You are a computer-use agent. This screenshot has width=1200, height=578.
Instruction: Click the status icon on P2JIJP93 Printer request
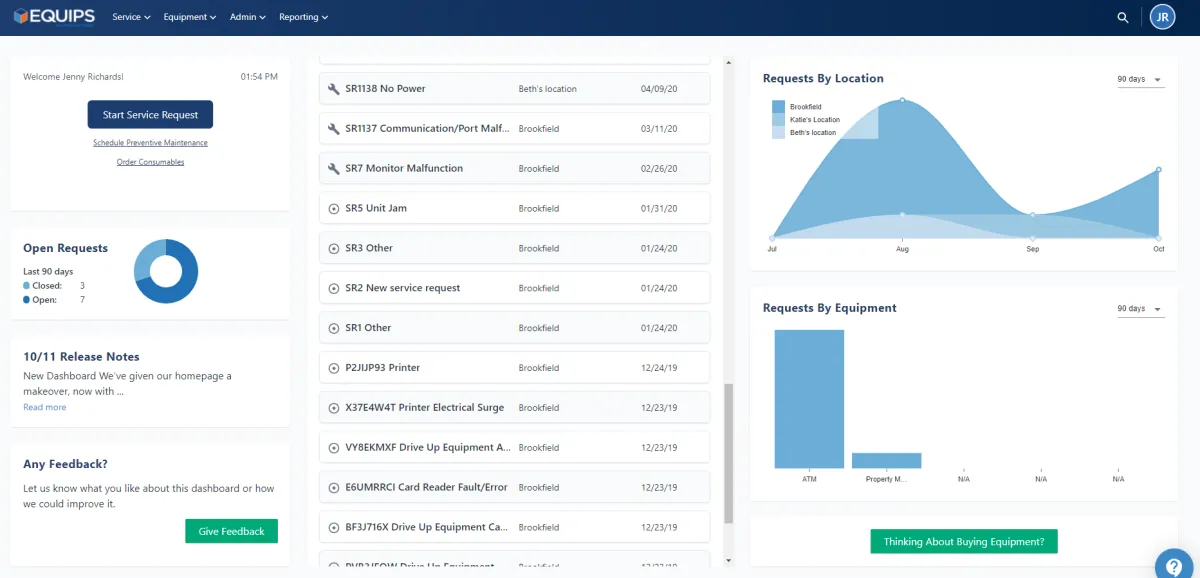pos(333,367)
